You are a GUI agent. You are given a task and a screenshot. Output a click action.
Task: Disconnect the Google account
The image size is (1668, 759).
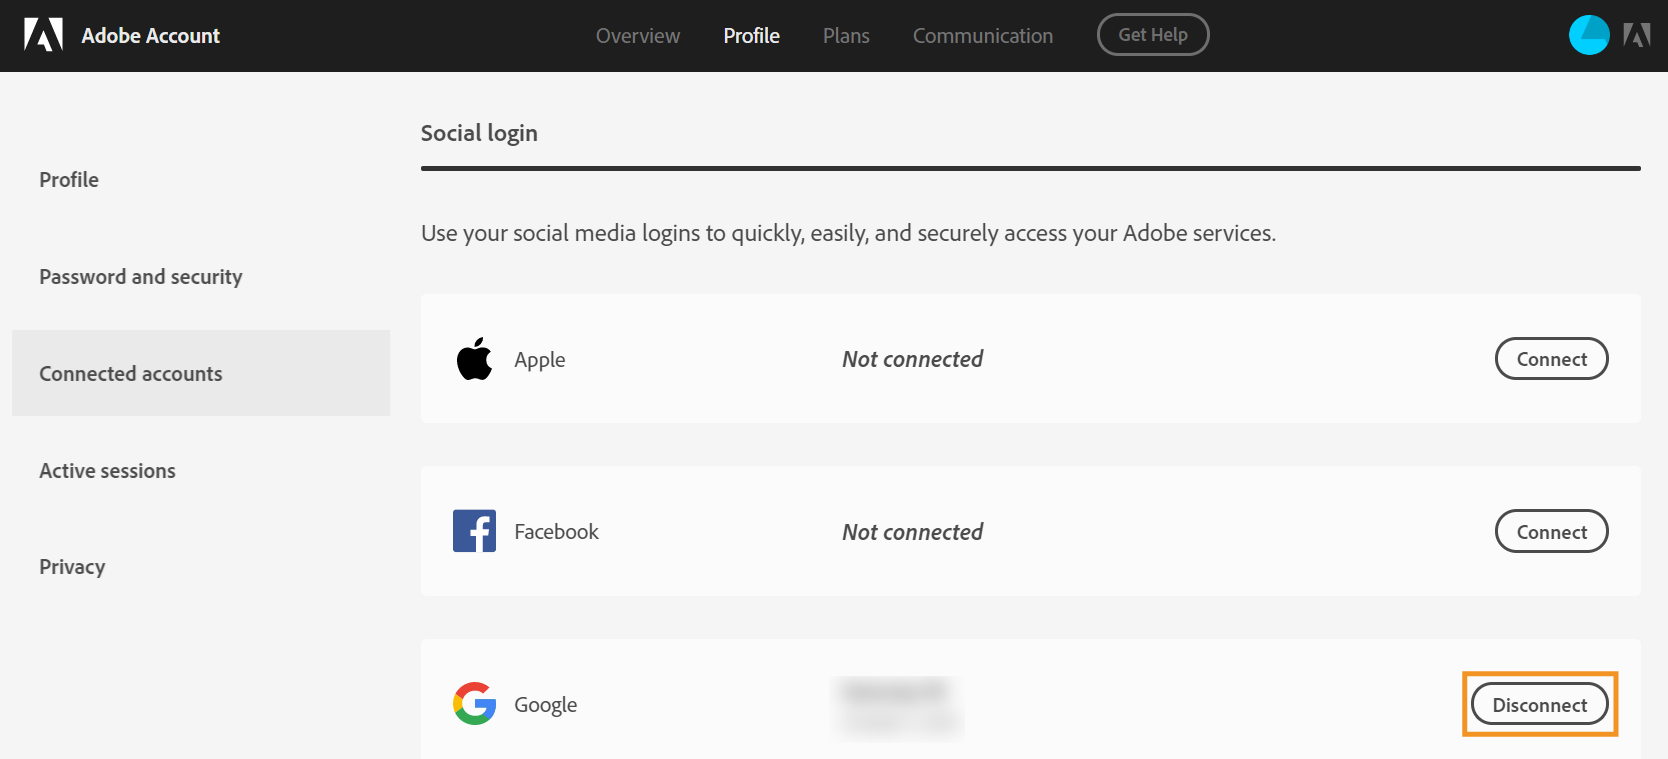[1540, 704]
